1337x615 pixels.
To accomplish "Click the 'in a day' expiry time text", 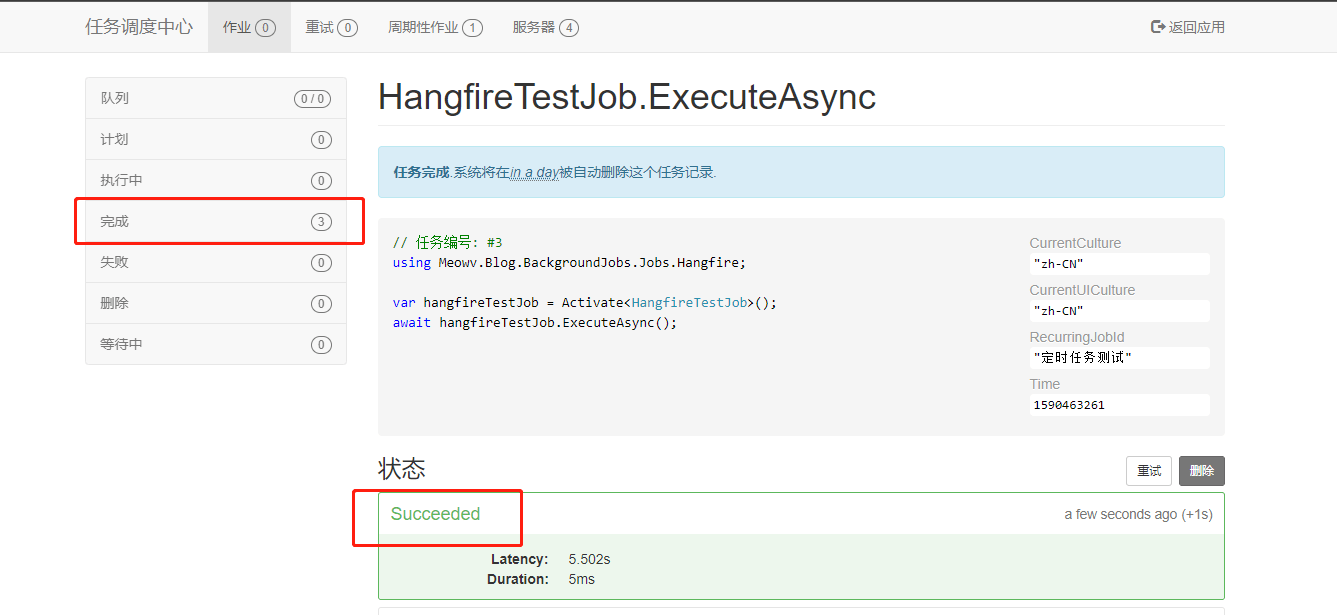I will tap(534, 172).
